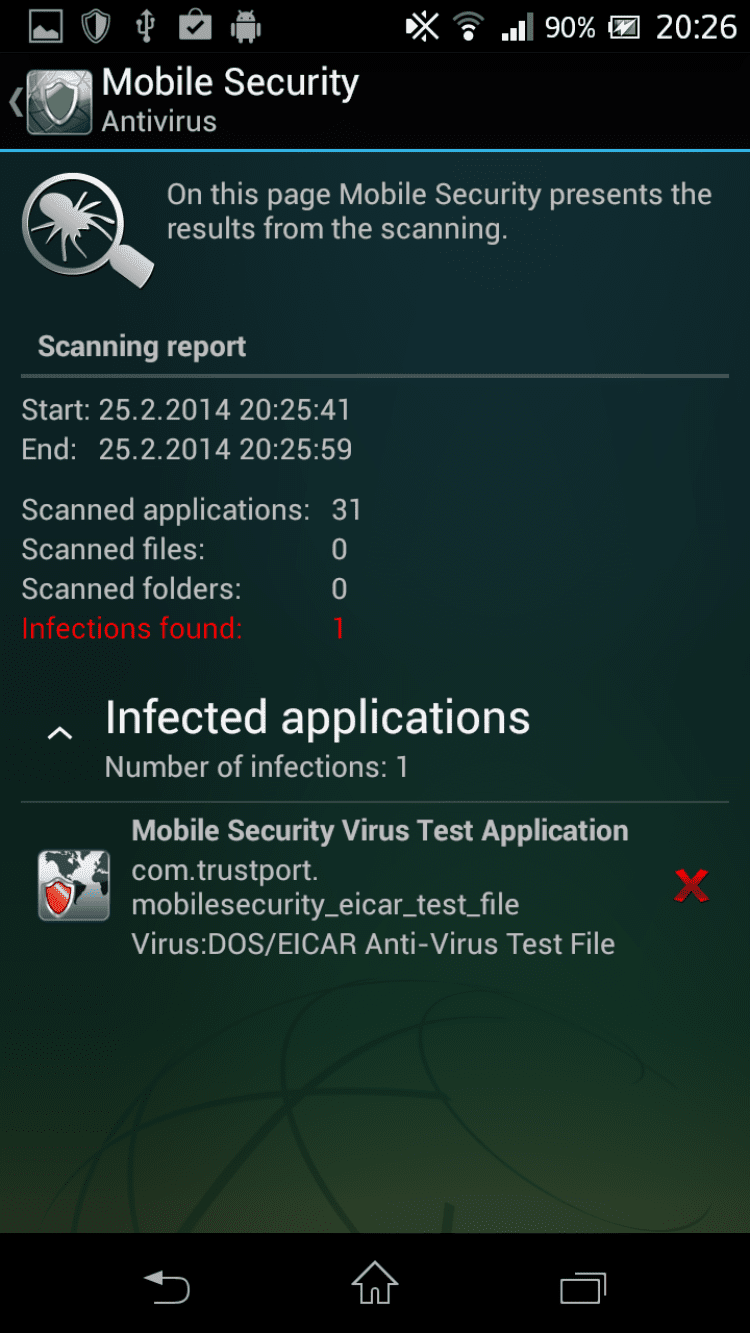Remove infected app with red X
This screenshot has width=750, height=1333.
coord(691,885)
